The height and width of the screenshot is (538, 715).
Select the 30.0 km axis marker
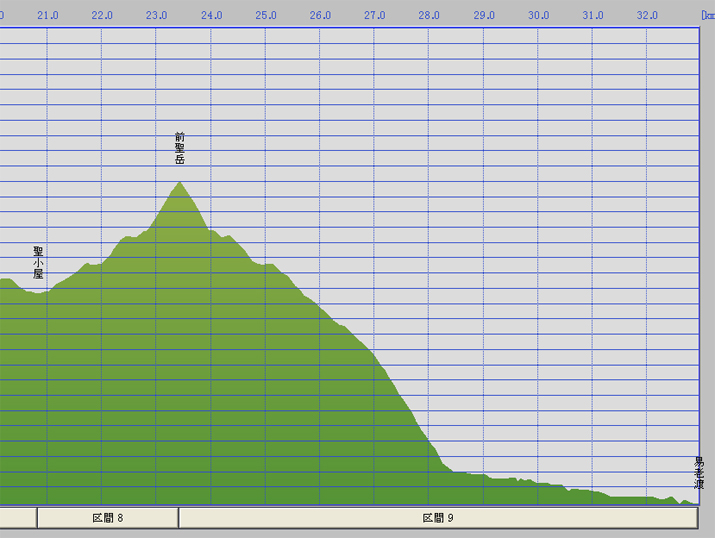tap(539, 16)
